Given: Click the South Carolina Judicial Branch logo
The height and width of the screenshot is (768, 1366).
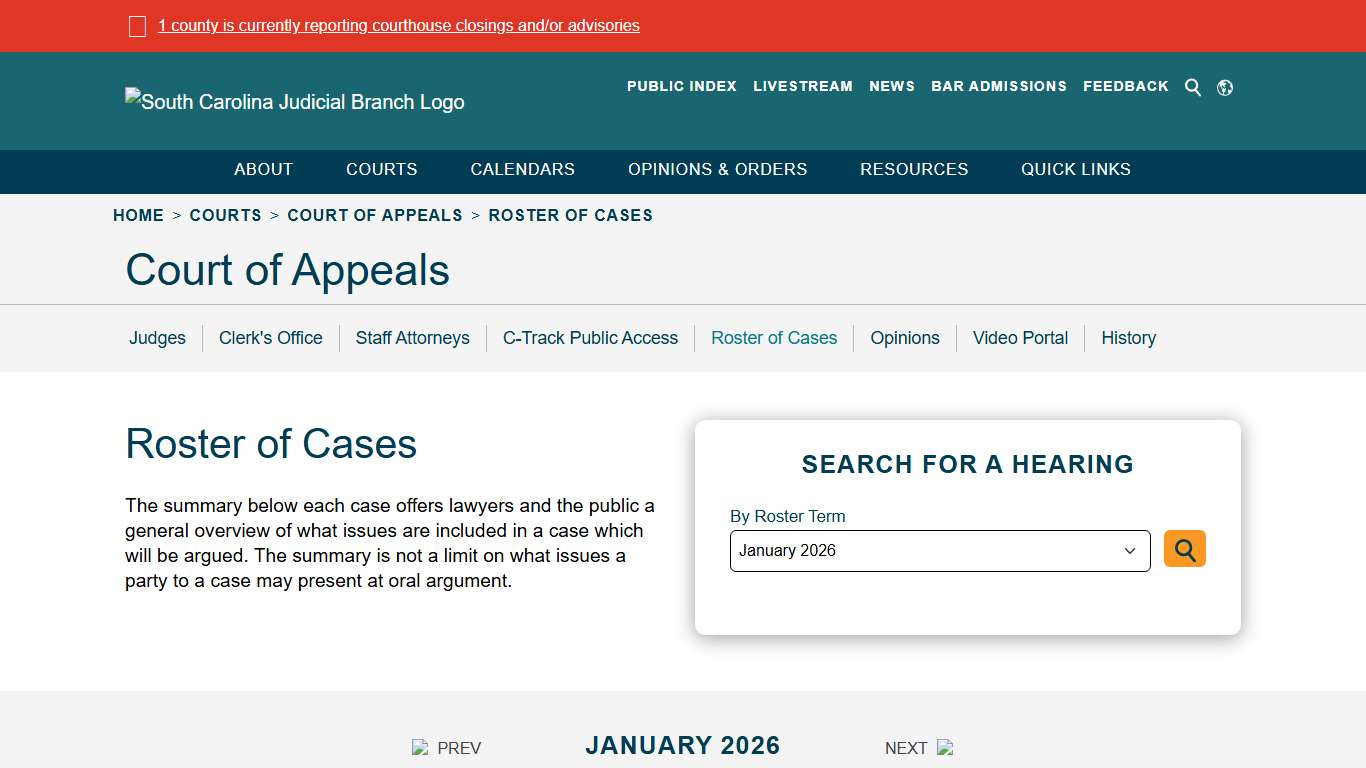Looking at the screenshot, I should coord(294,101).
